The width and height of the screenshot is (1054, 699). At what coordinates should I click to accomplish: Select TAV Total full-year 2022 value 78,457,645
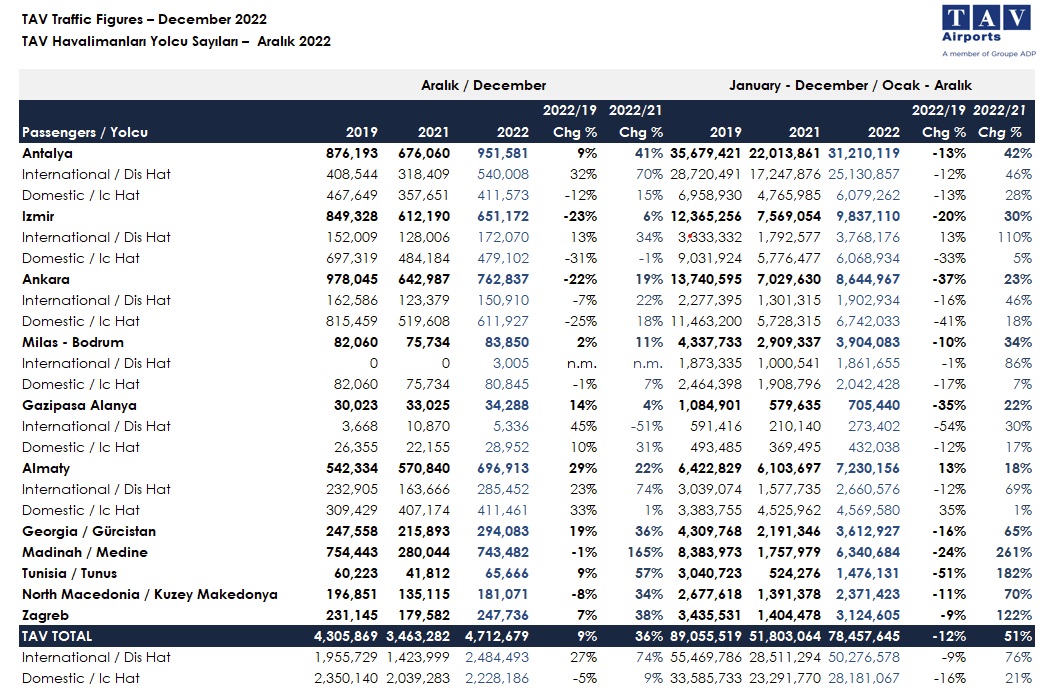pyautogui.click(x=864, y=636)
